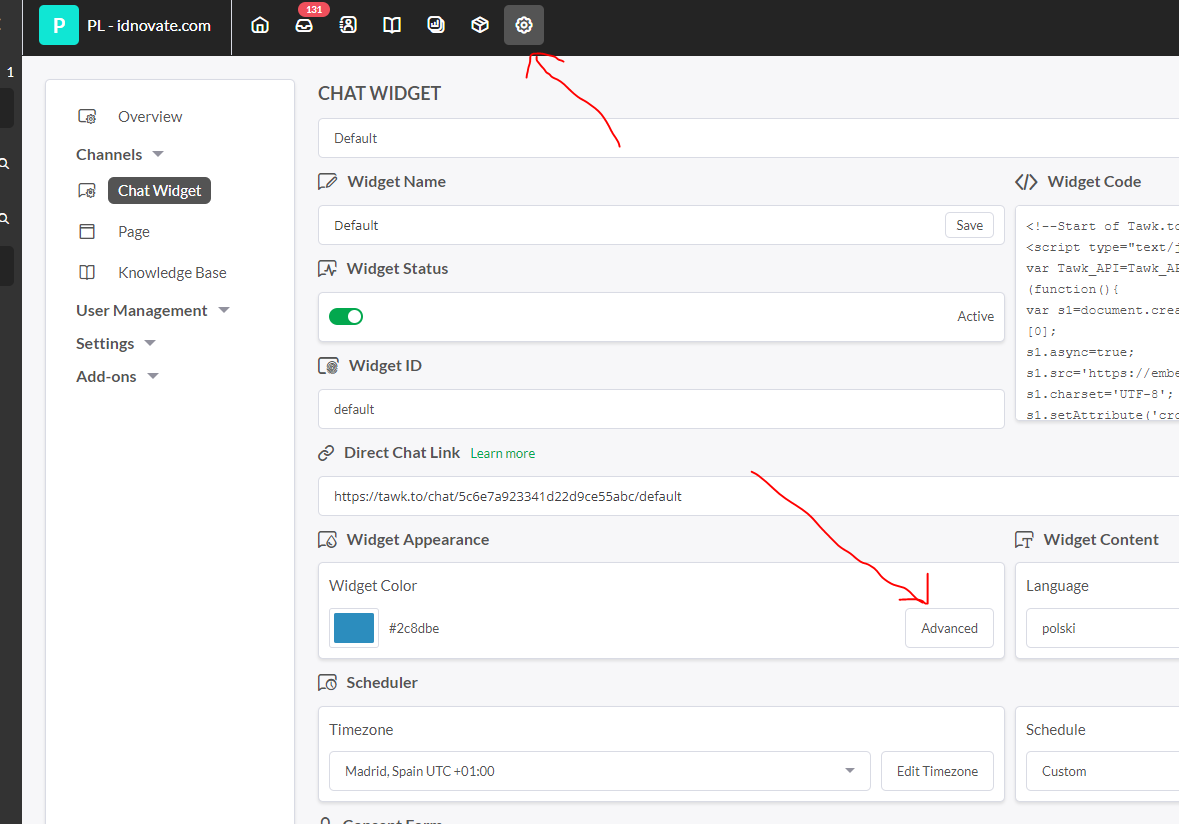Screen dimensions: 1179x824
Task: Select the PL - idnovate.com property name
Action: [149, 26]
